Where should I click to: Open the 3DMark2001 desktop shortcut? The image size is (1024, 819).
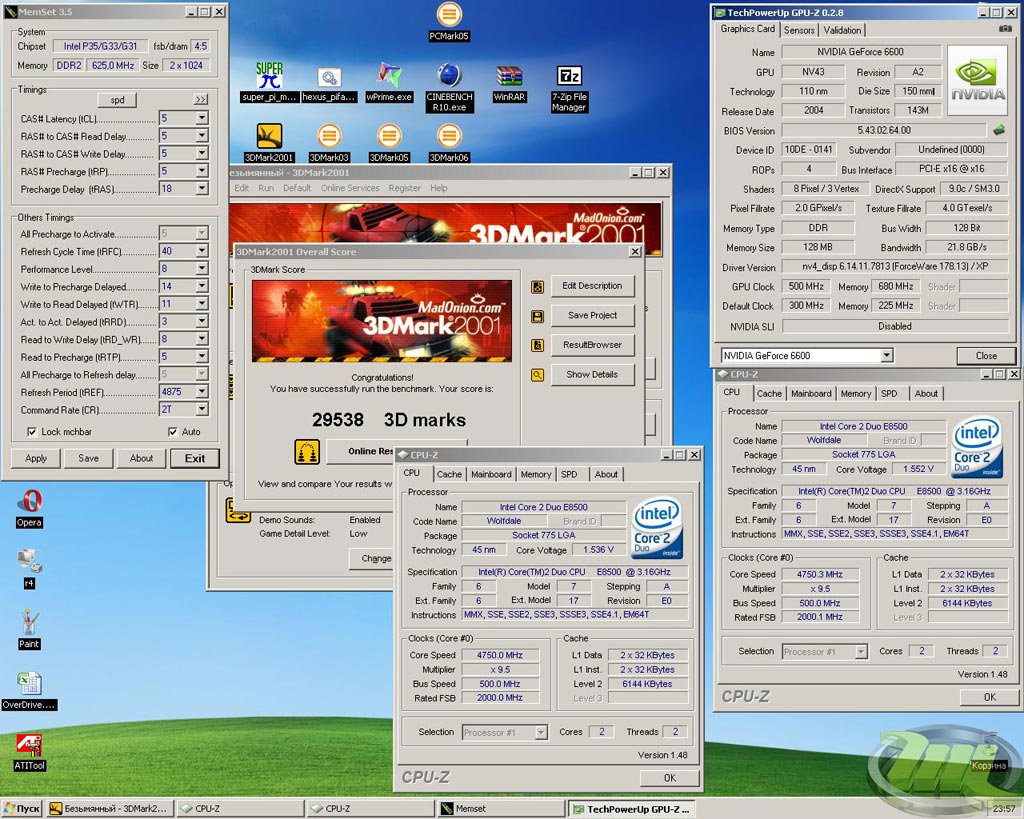[x=269, y=142]
